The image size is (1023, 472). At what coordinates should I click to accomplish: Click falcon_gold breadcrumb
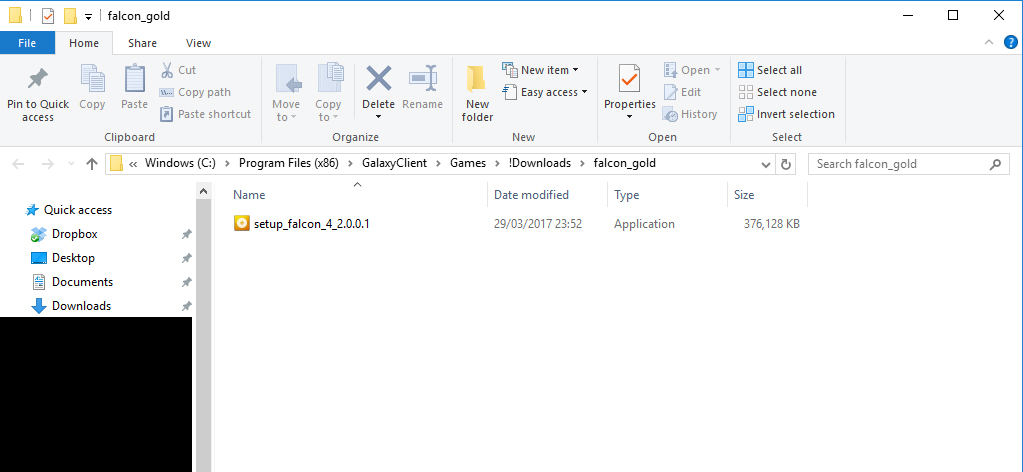tap(624, 163)
